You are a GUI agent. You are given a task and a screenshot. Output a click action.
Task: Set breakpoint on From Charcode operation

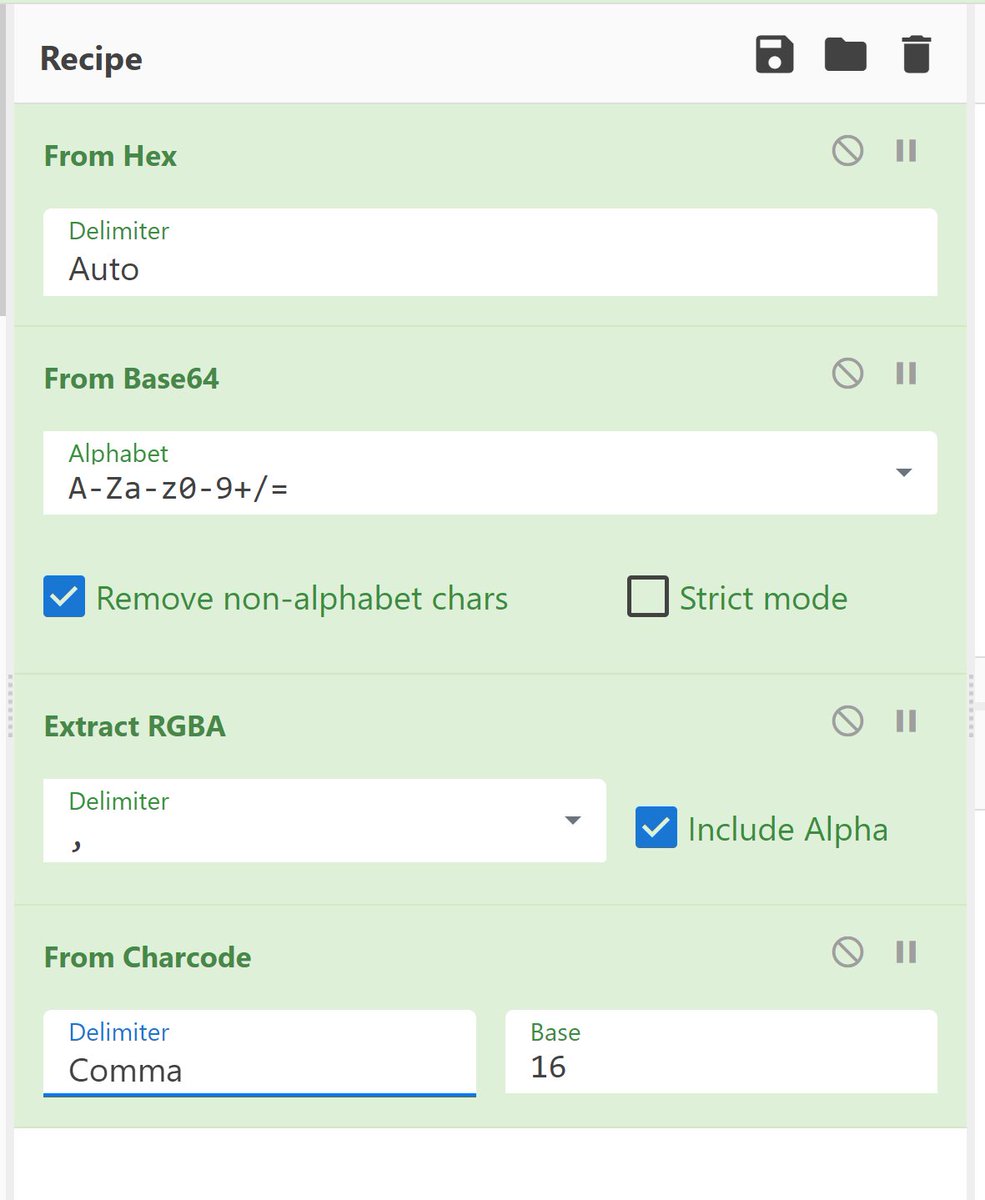906,952
